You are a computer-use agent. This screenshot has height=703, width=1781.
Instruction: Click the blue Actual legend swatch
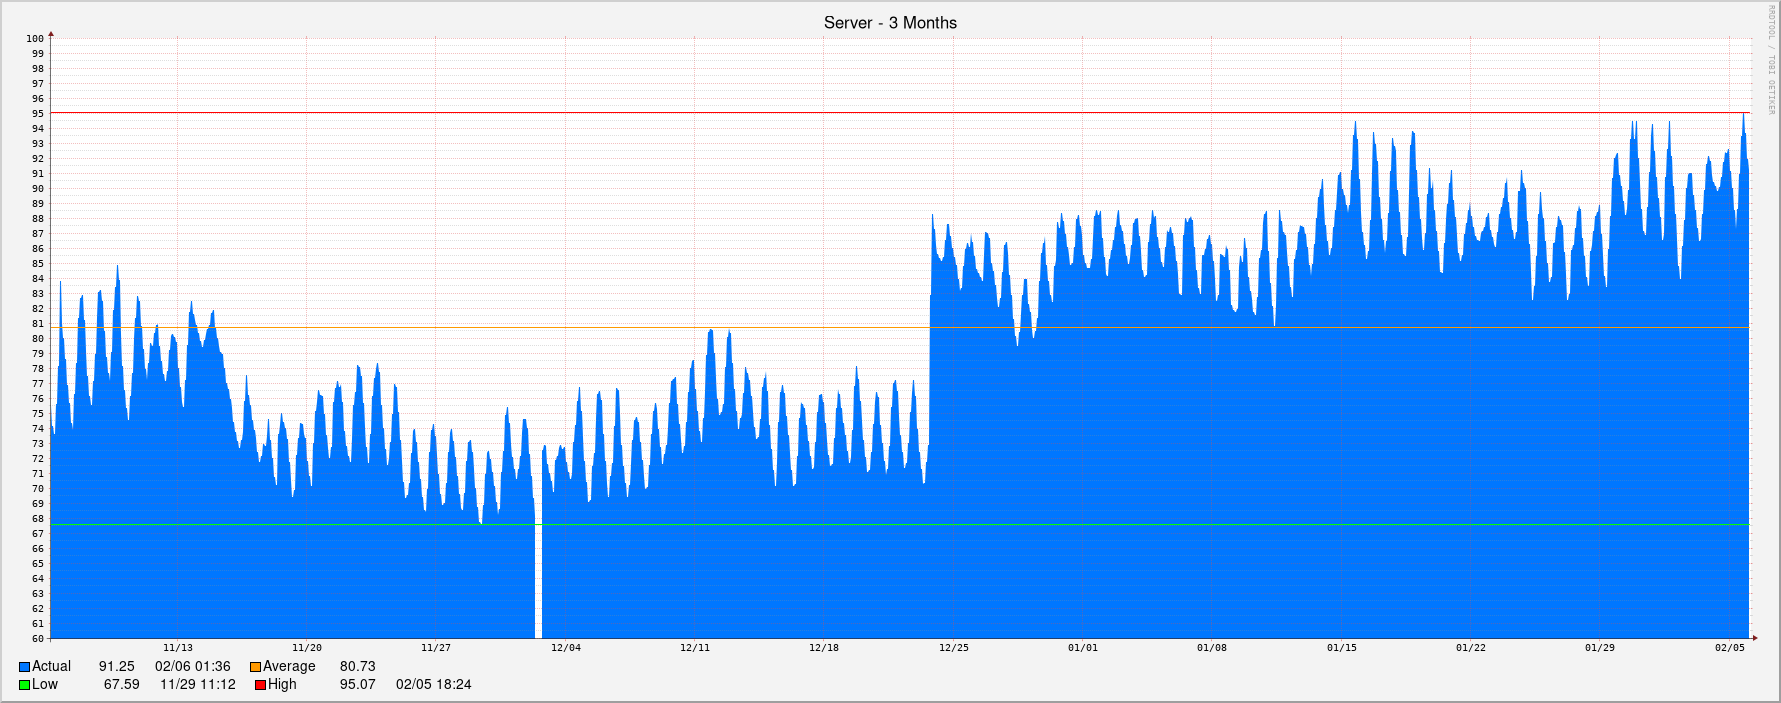point(25,667)
